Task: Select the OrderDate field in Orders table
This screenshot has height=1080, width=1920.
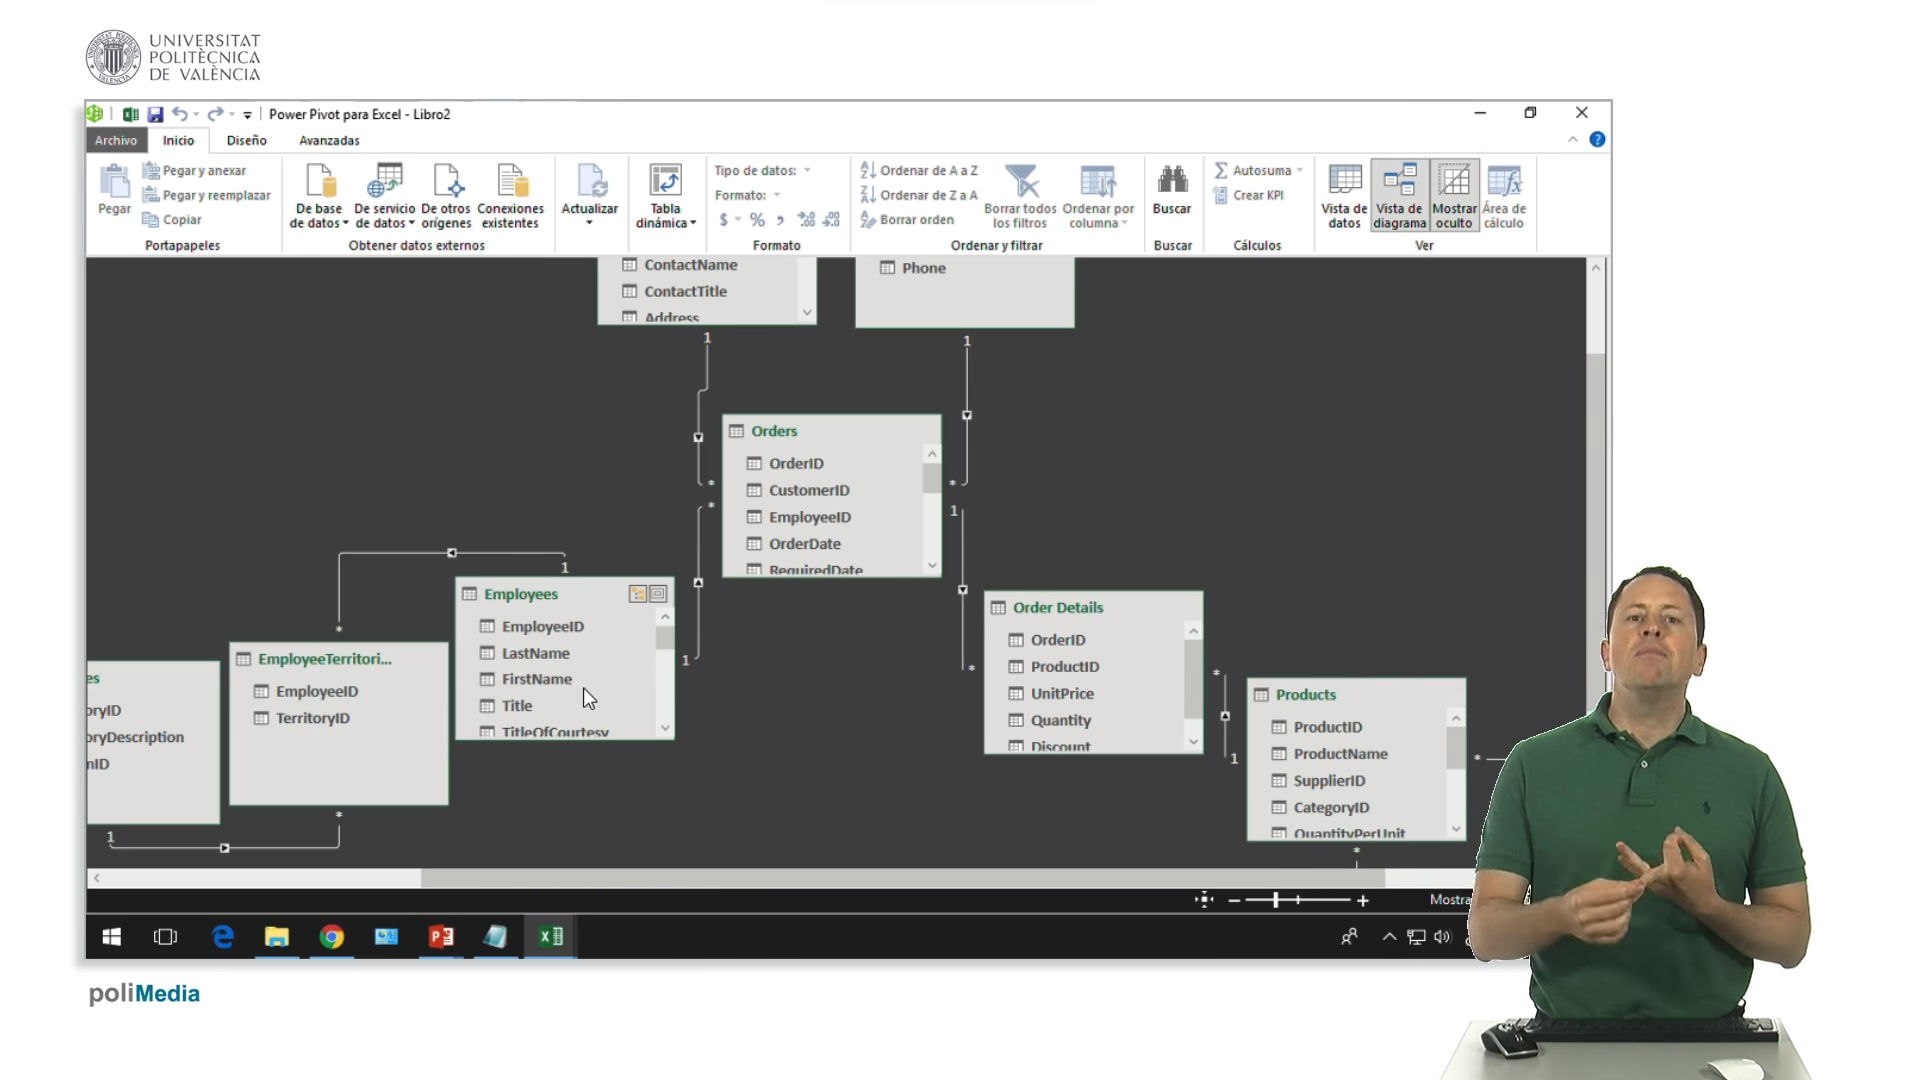Action: [x=804, y=544]
